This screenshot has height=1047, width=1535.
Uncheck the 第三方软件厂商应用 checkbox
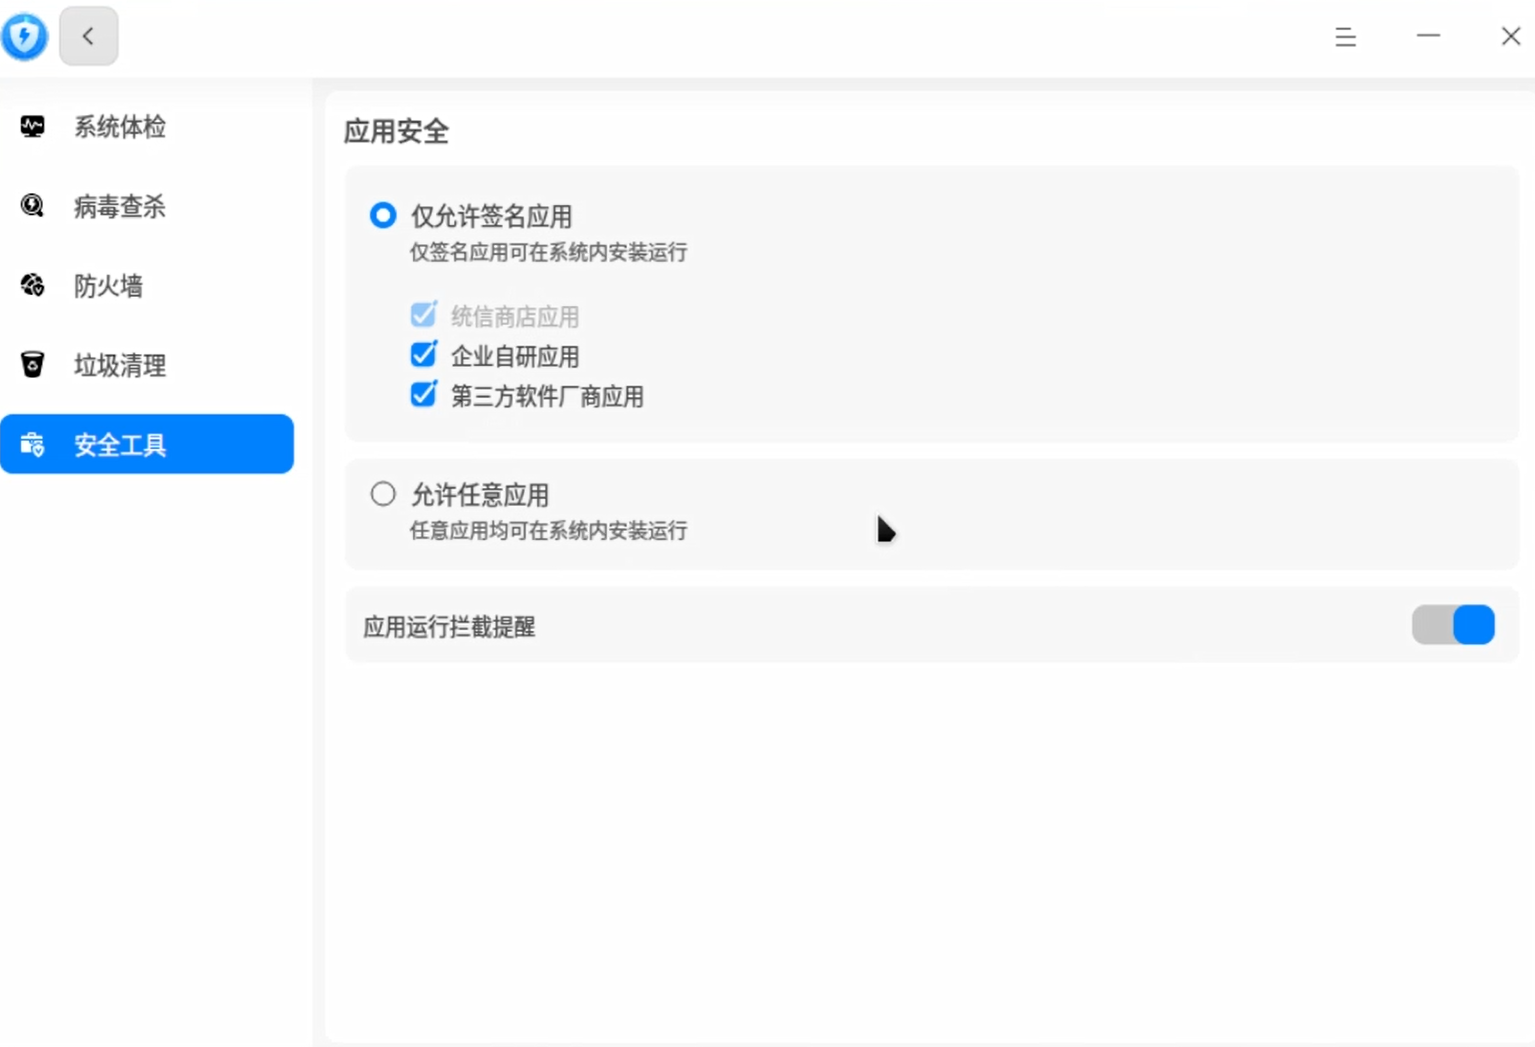(x=423, y=395)
